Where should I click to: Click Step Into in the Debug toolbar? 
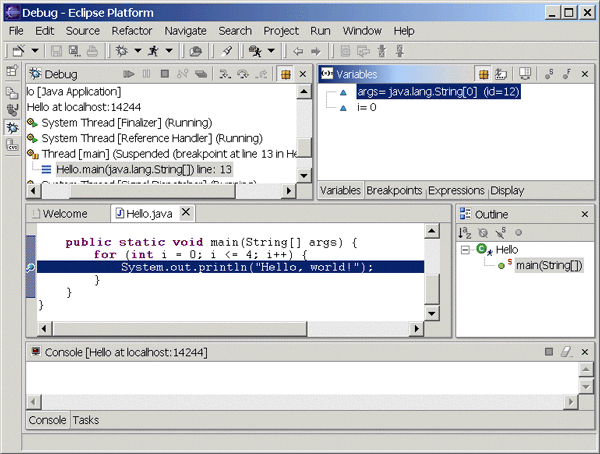pos(225,74)
